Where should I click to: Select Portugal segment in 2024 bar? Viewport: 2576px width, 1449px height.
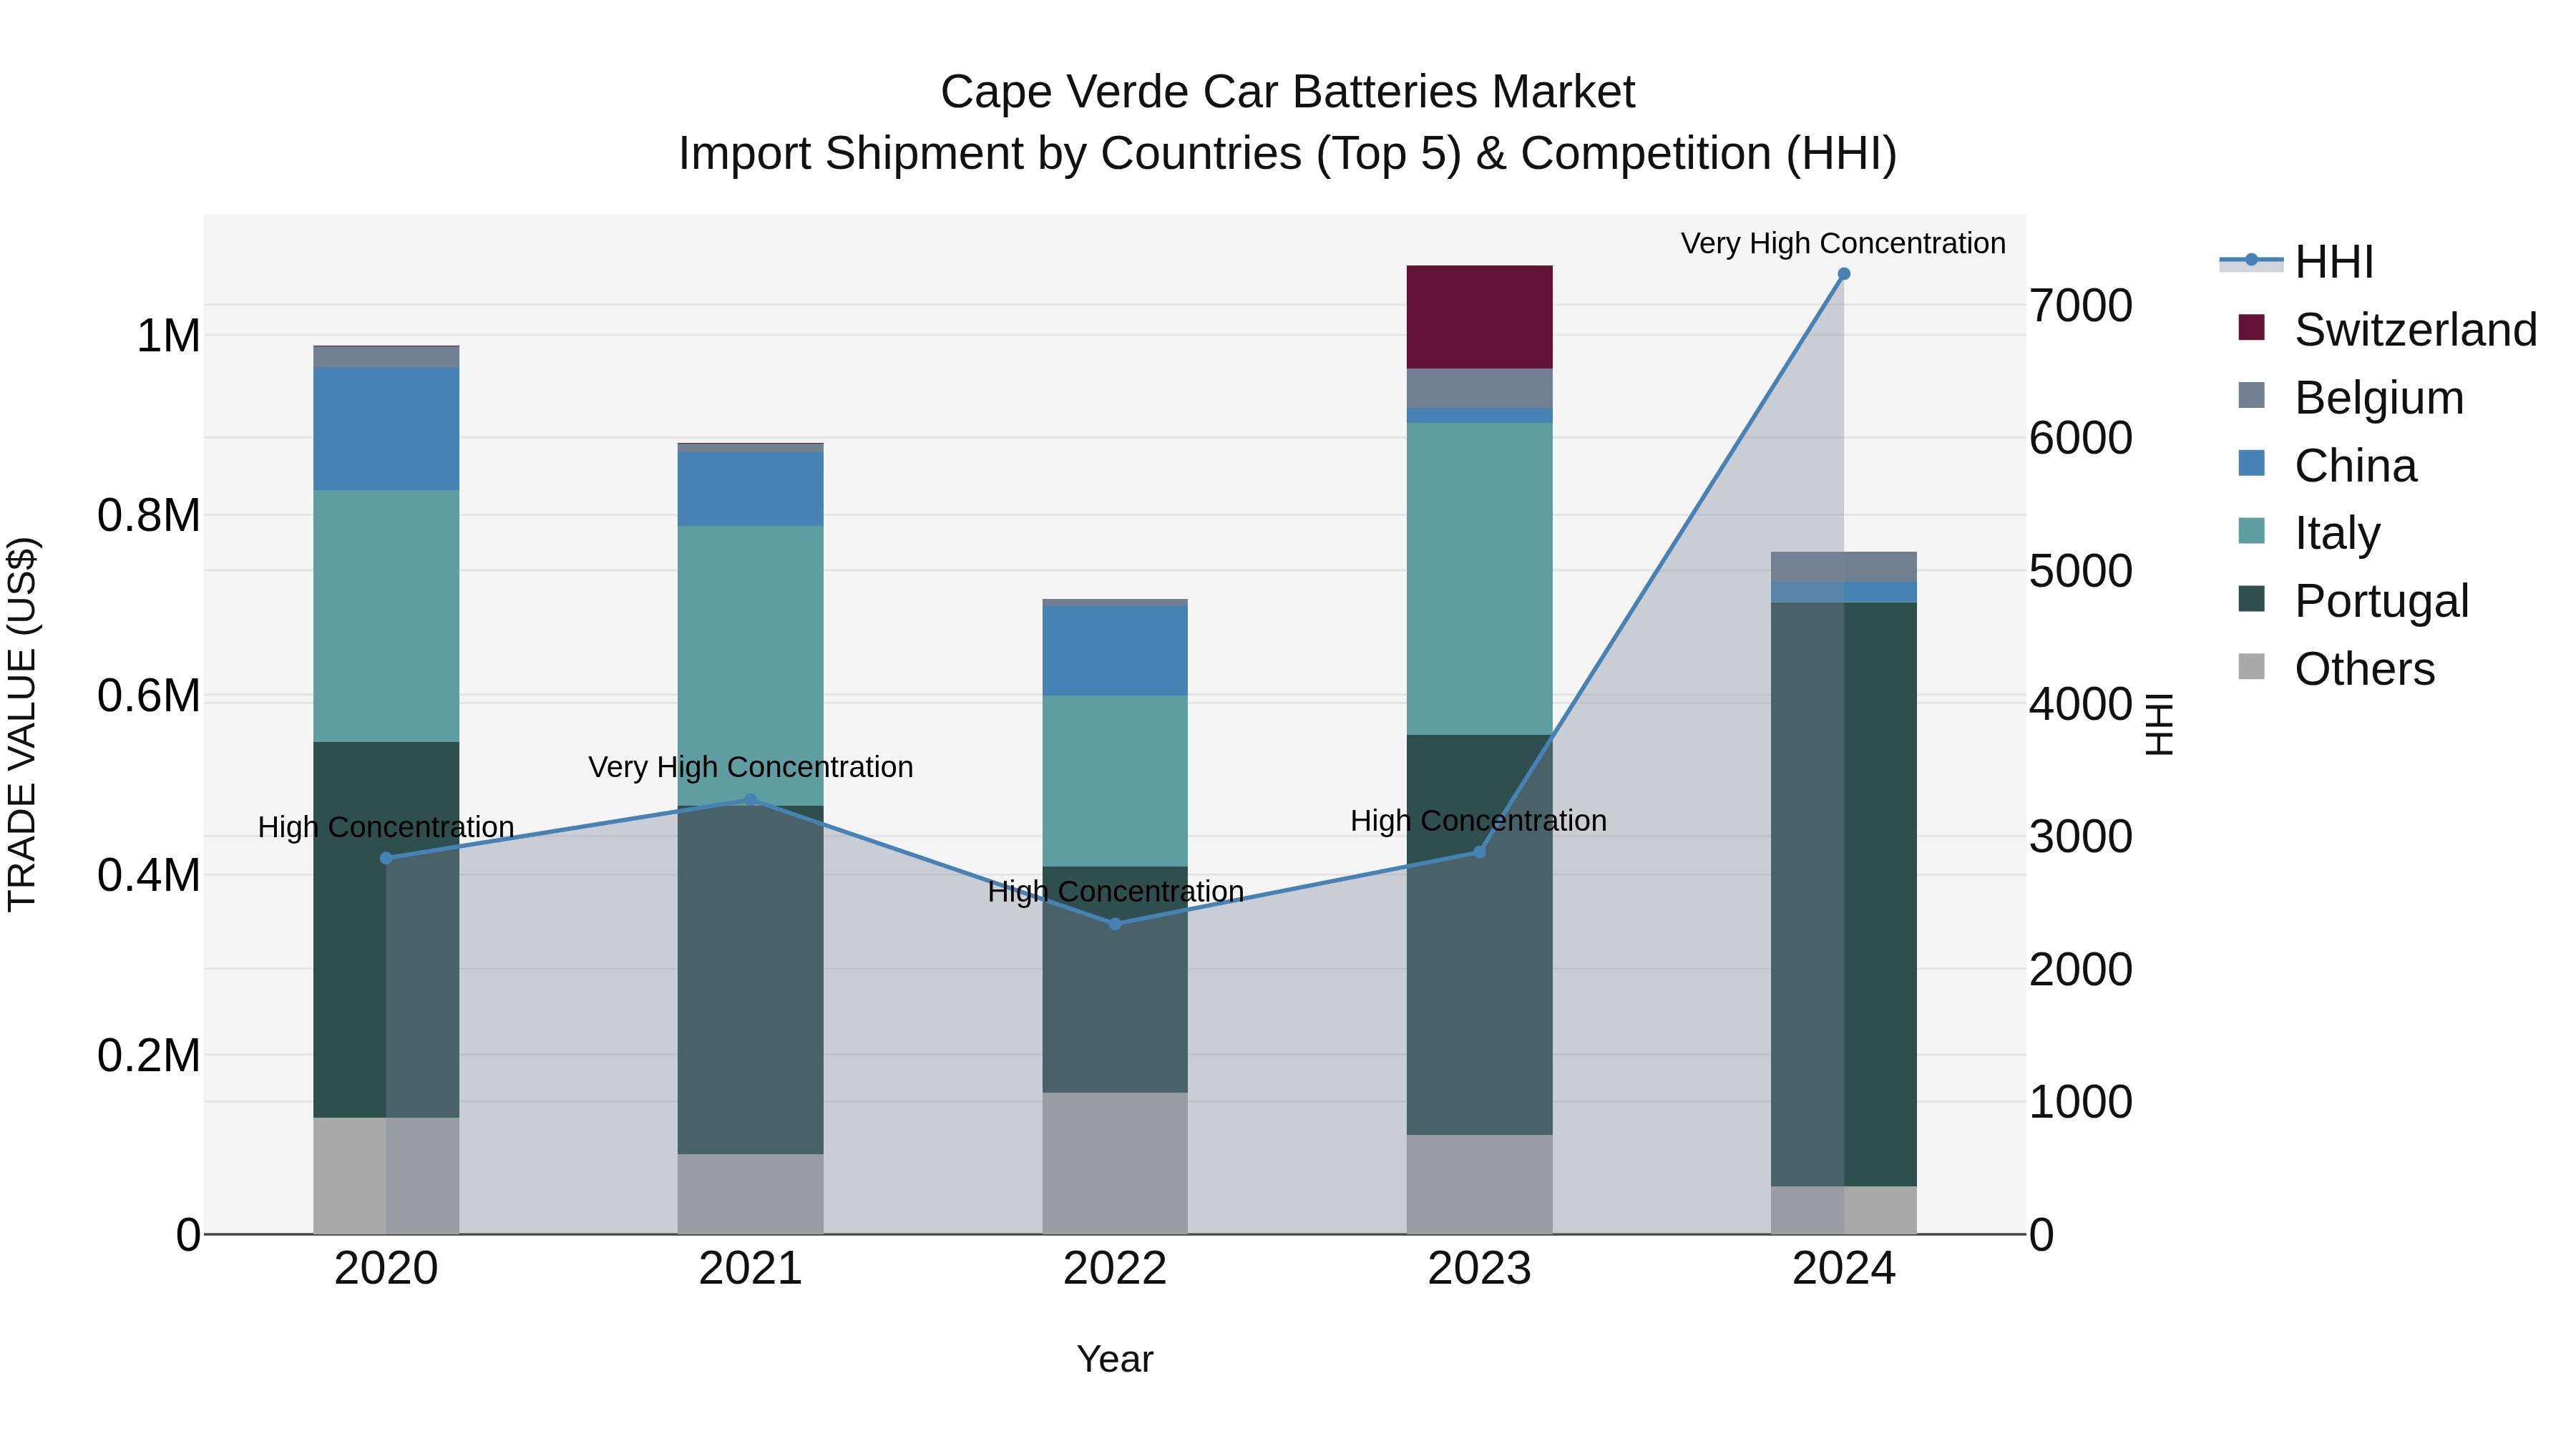pos(1844,895)
